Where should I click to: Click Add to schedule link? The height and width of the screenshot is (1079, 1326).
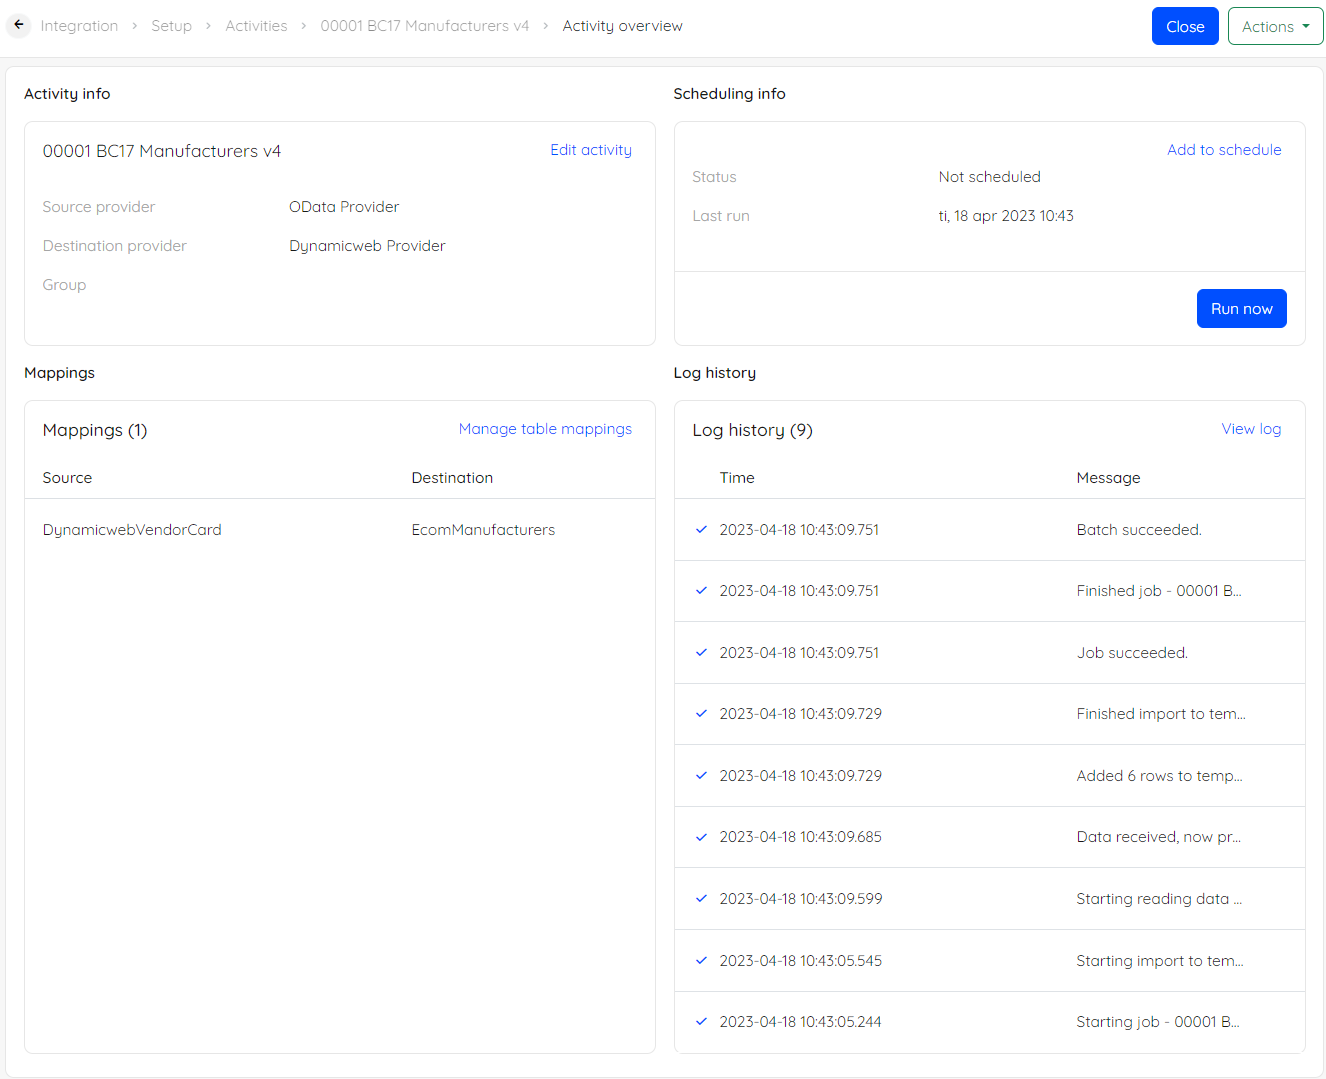(1224, 150)
